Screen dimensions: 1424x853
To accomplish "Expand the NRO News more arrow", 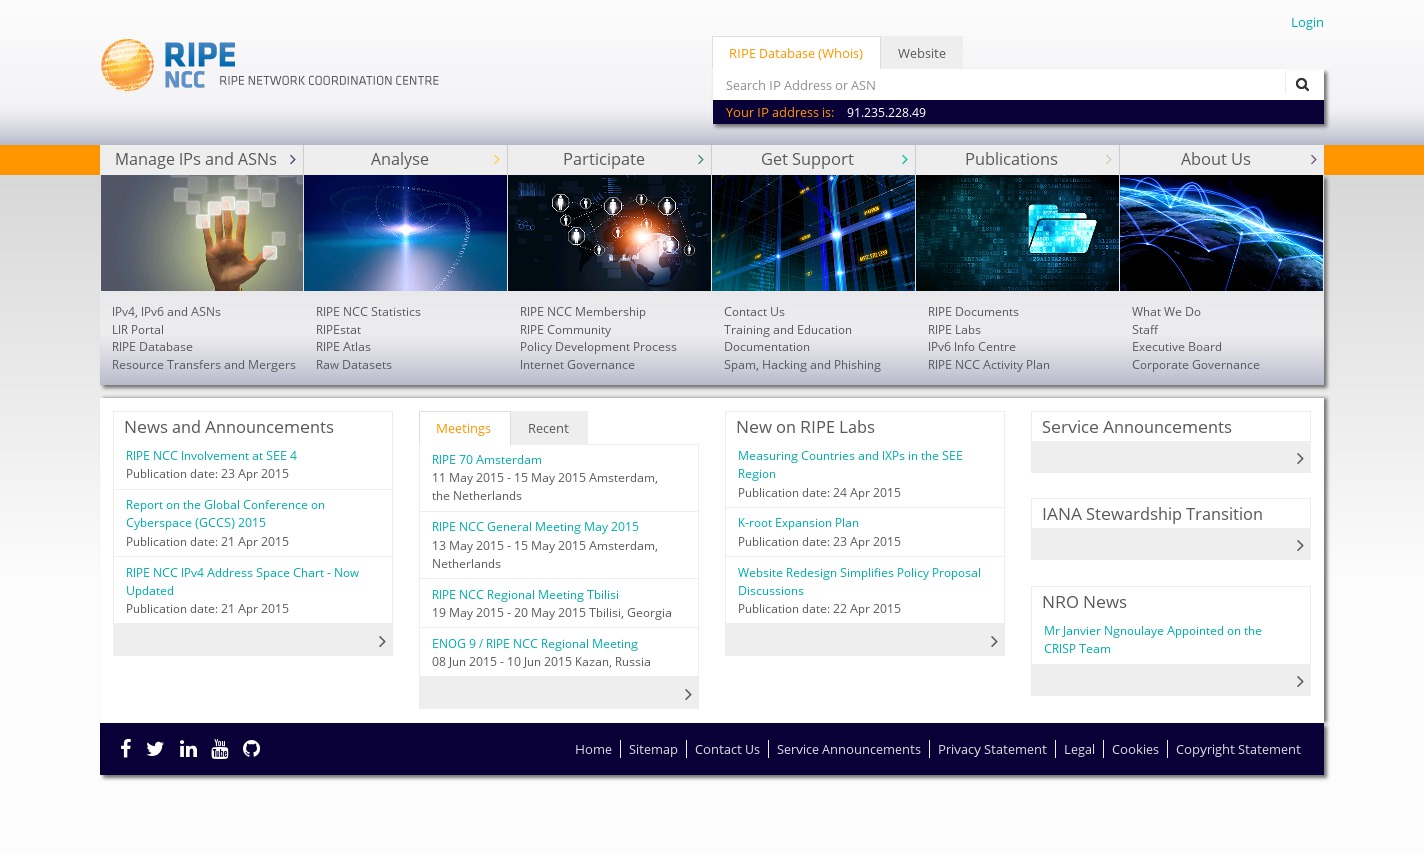I will 1299,681.
